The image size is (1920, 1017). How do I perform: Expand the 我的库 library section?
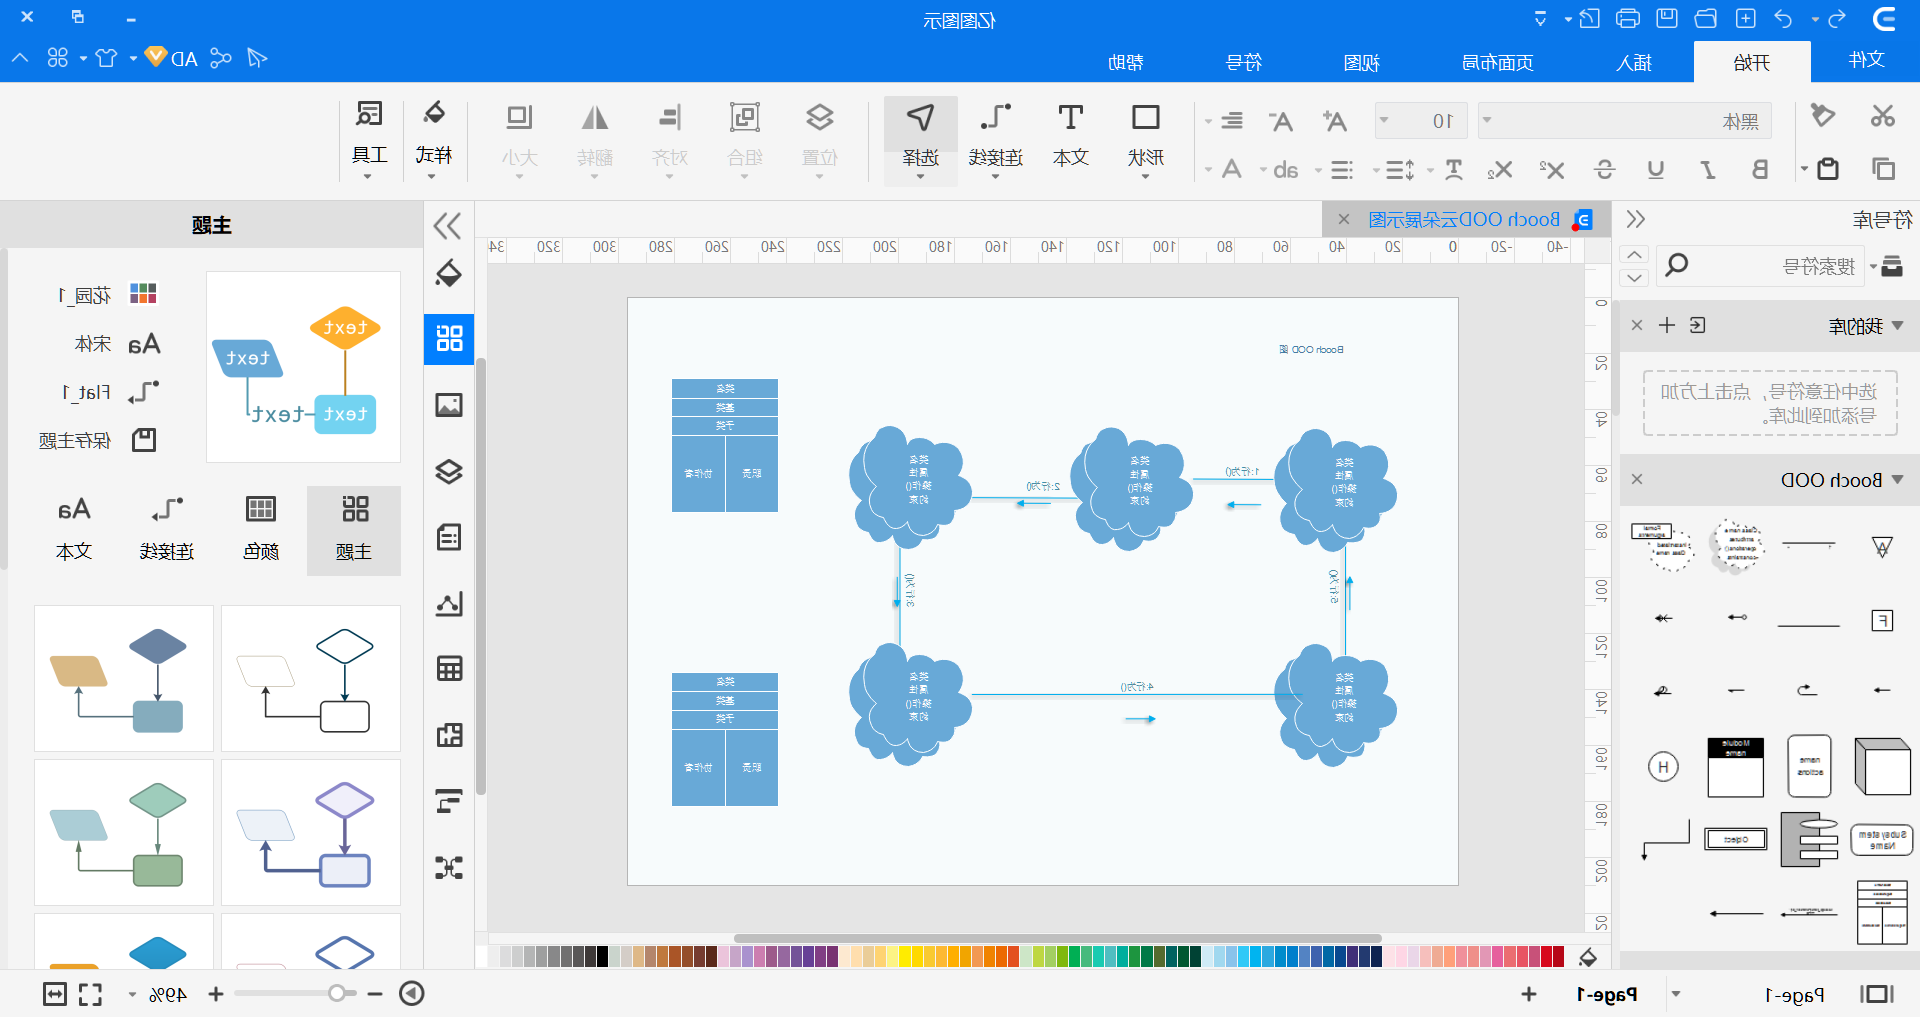1897,325
